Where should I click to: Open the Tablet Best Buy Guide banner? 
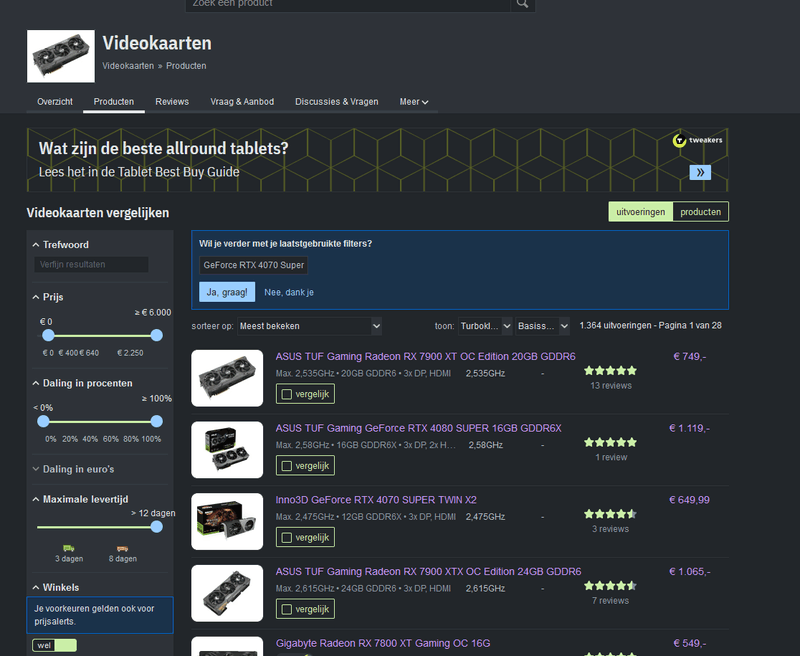(x=378, y=160)
